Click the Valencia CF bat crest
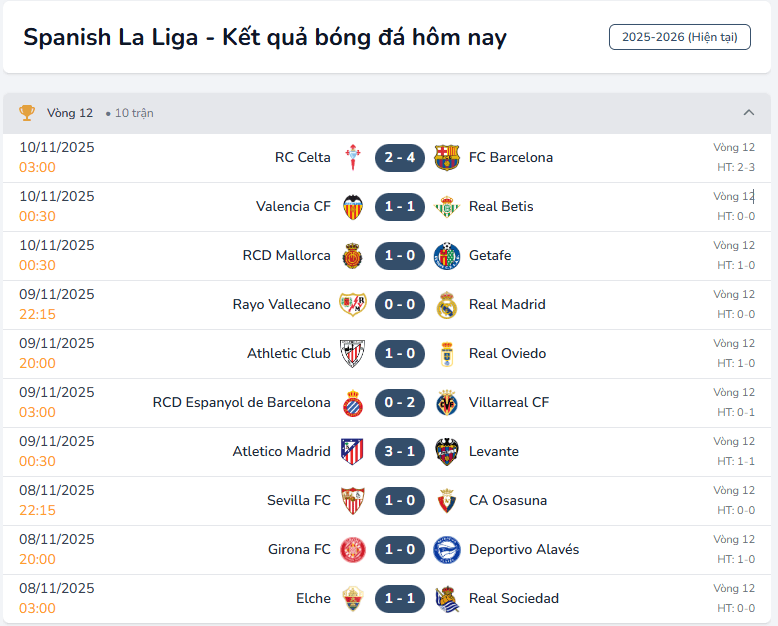Screen dimensions: 778x626 352,206
